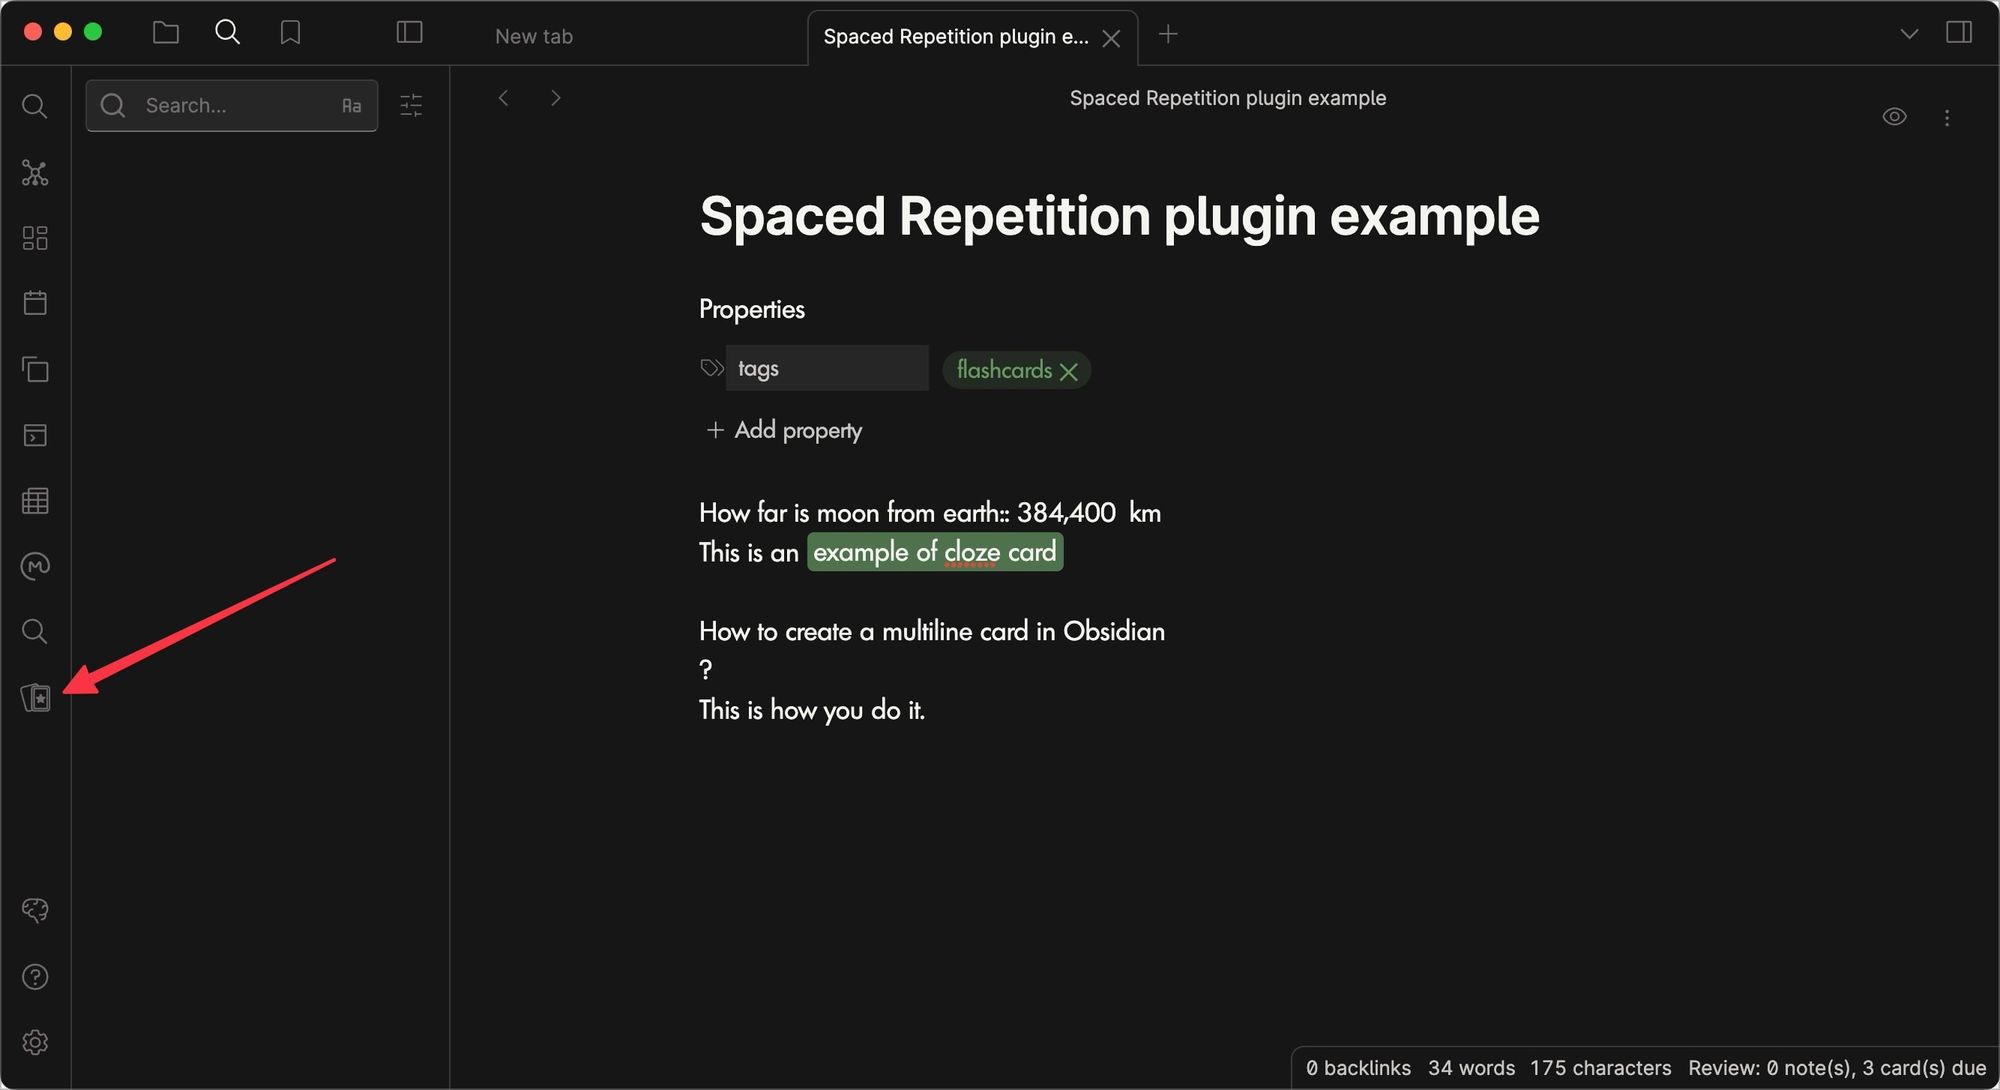Open the daily note calendar icon
The image size is (2000, 1090).
point(35,303)
